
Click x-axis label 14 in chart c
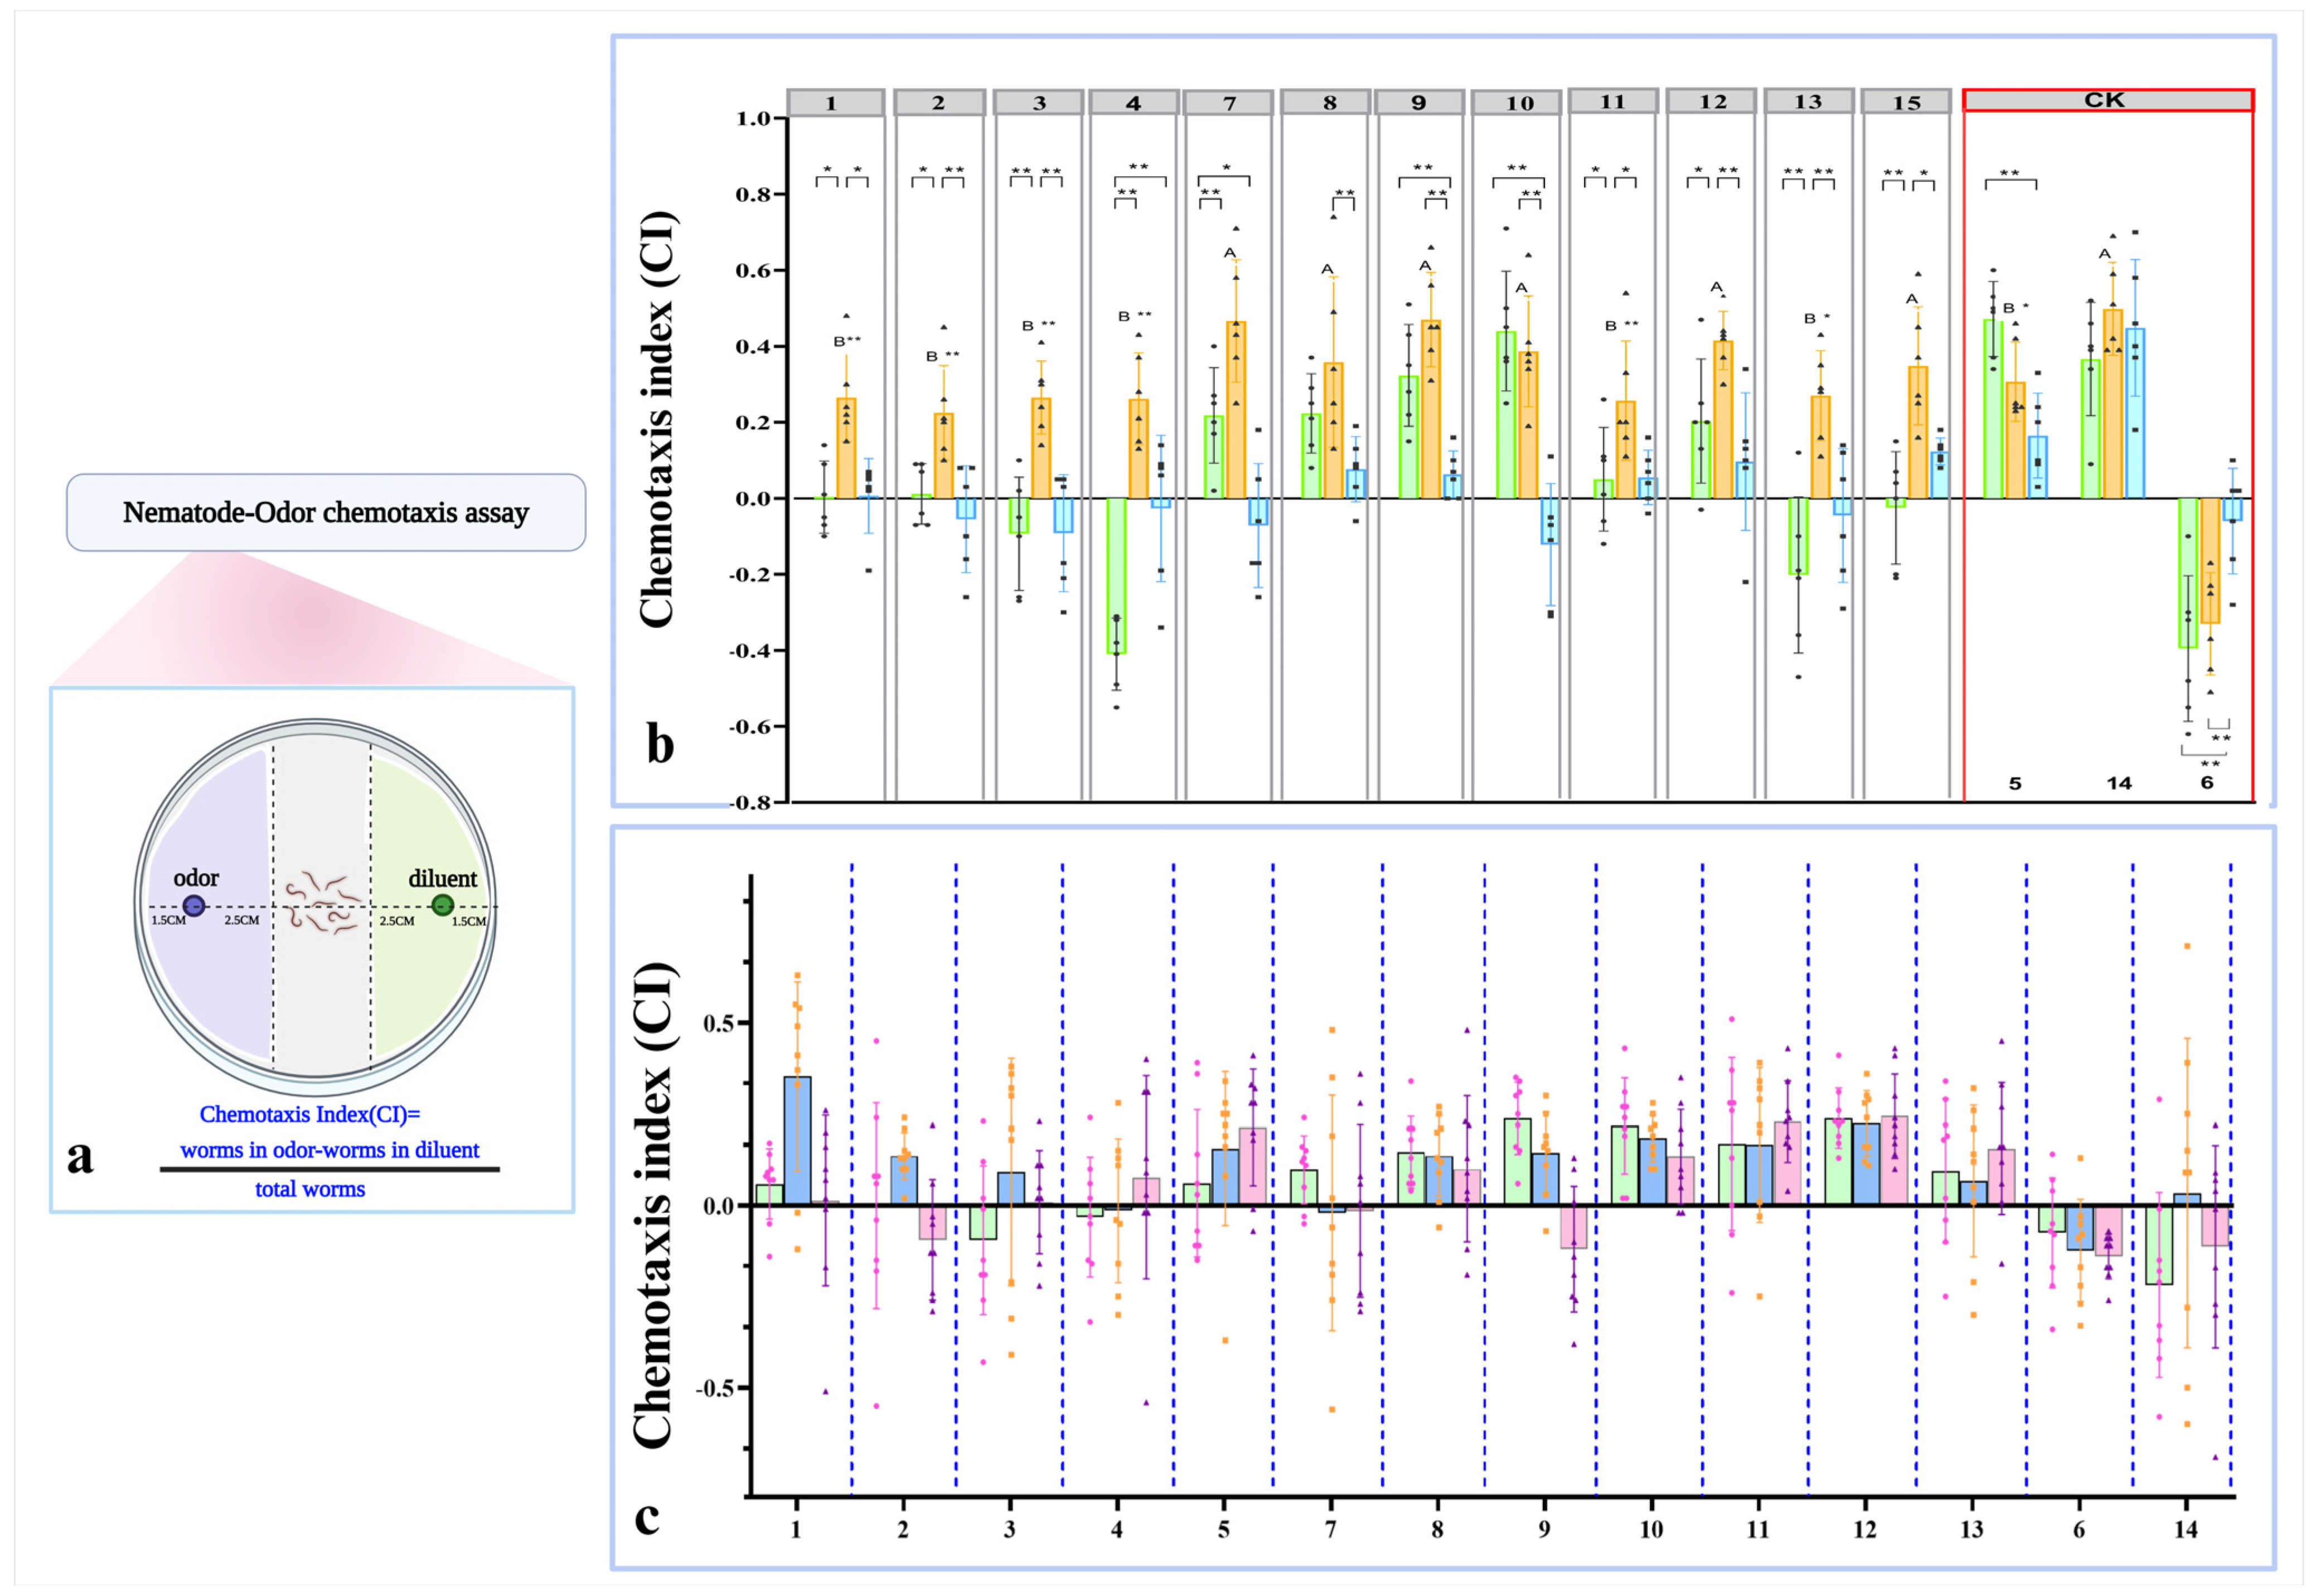point(2186,1529)
